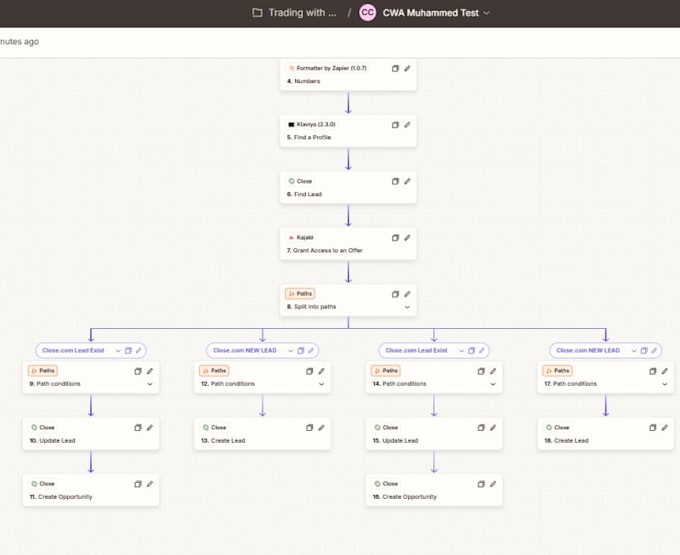
Task: Open the Trading with folder icon
Action: point(257,13)
